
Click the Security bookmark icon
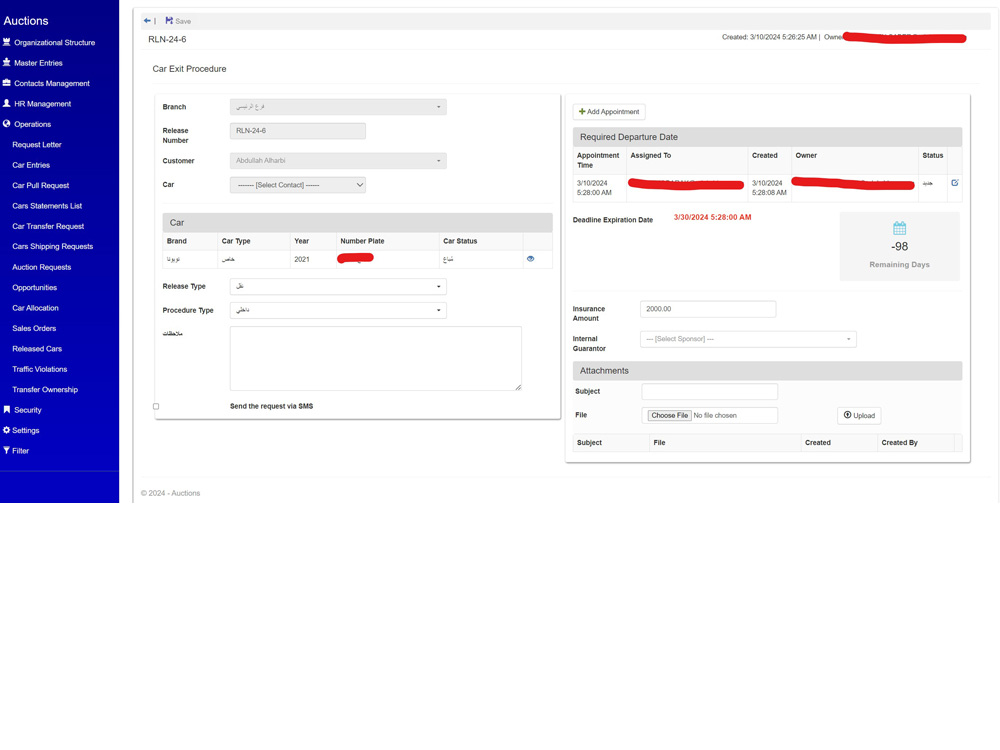pyautogui.click(x=6, y=409)
